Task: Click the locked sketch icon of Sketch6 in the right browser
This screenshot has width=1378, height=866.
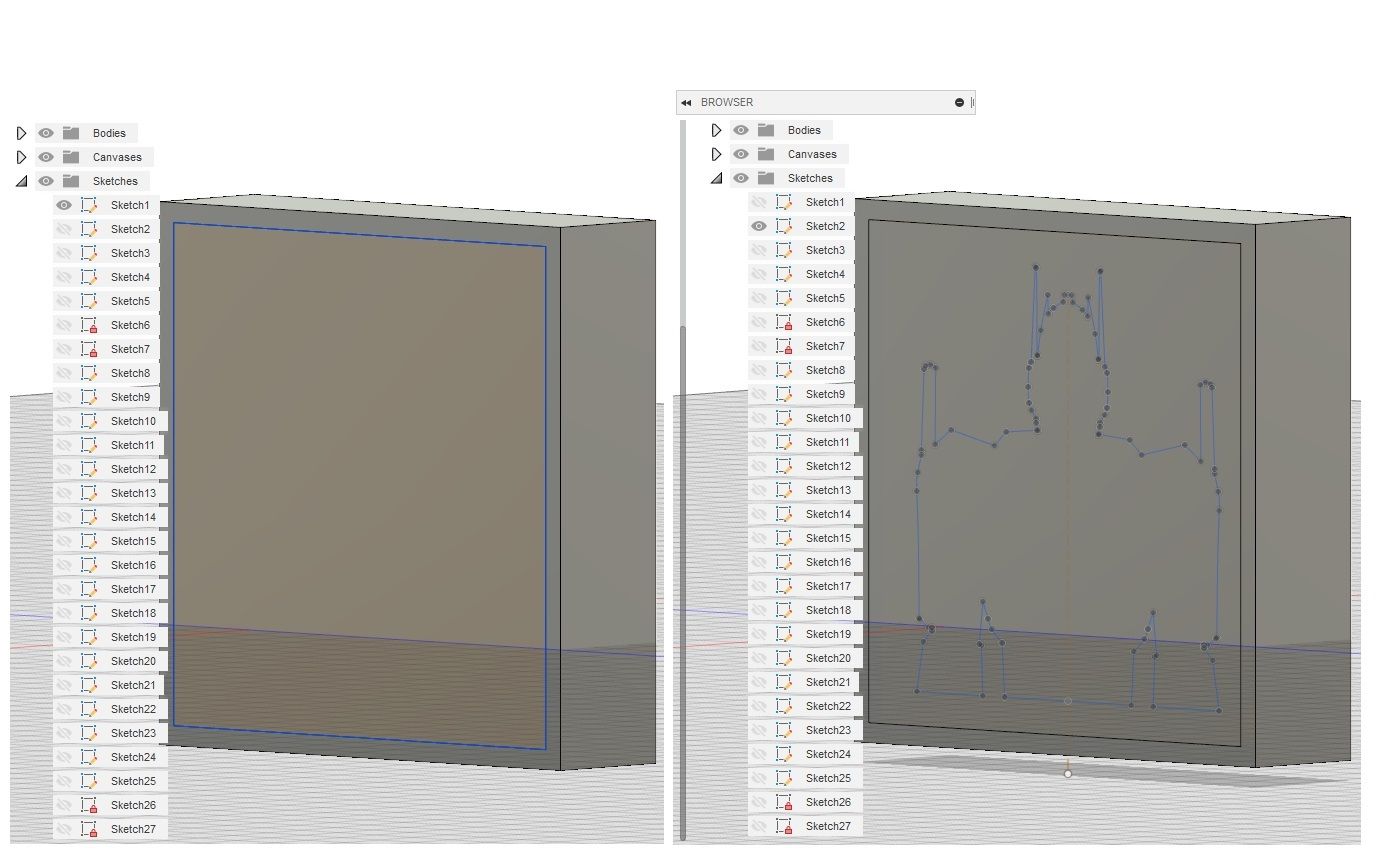Action: [x=784, y=322]
